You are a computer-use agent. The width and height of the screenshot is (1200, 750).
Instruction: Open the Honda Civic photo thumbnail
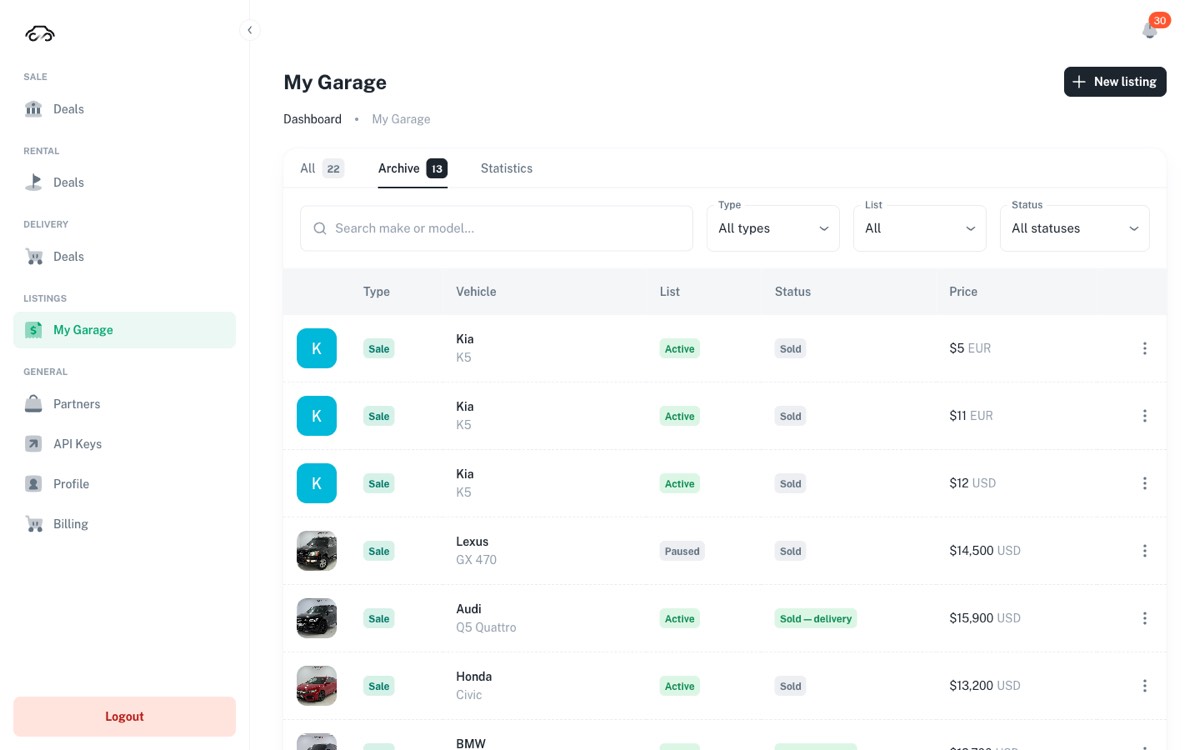(x=317, y=686)
